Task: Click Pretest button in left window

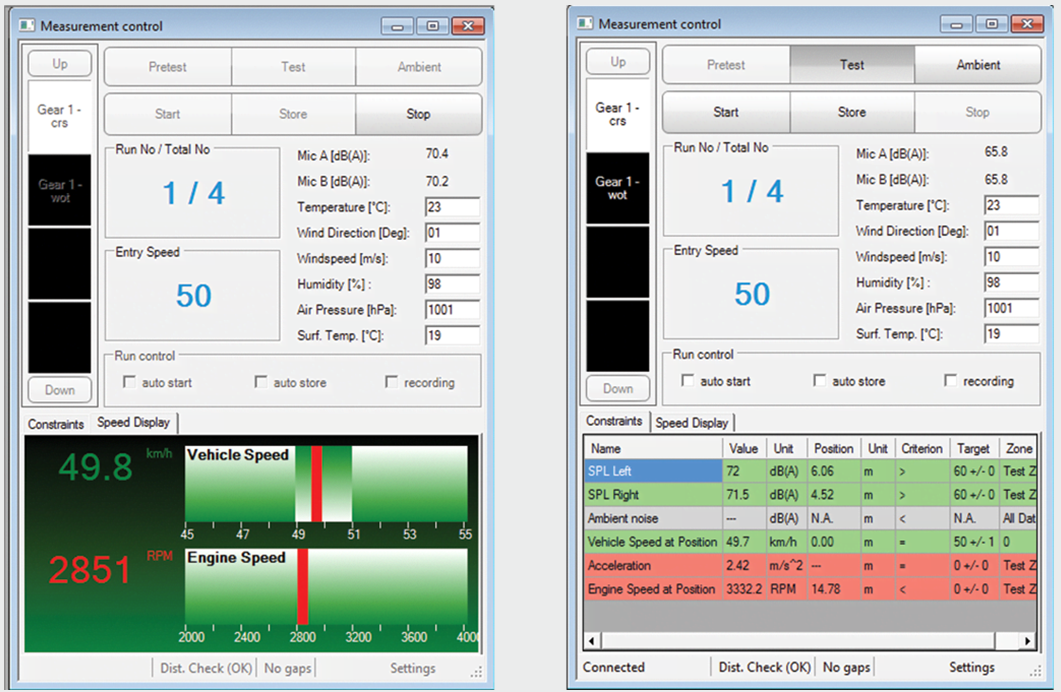Action: tap(168, 67)
